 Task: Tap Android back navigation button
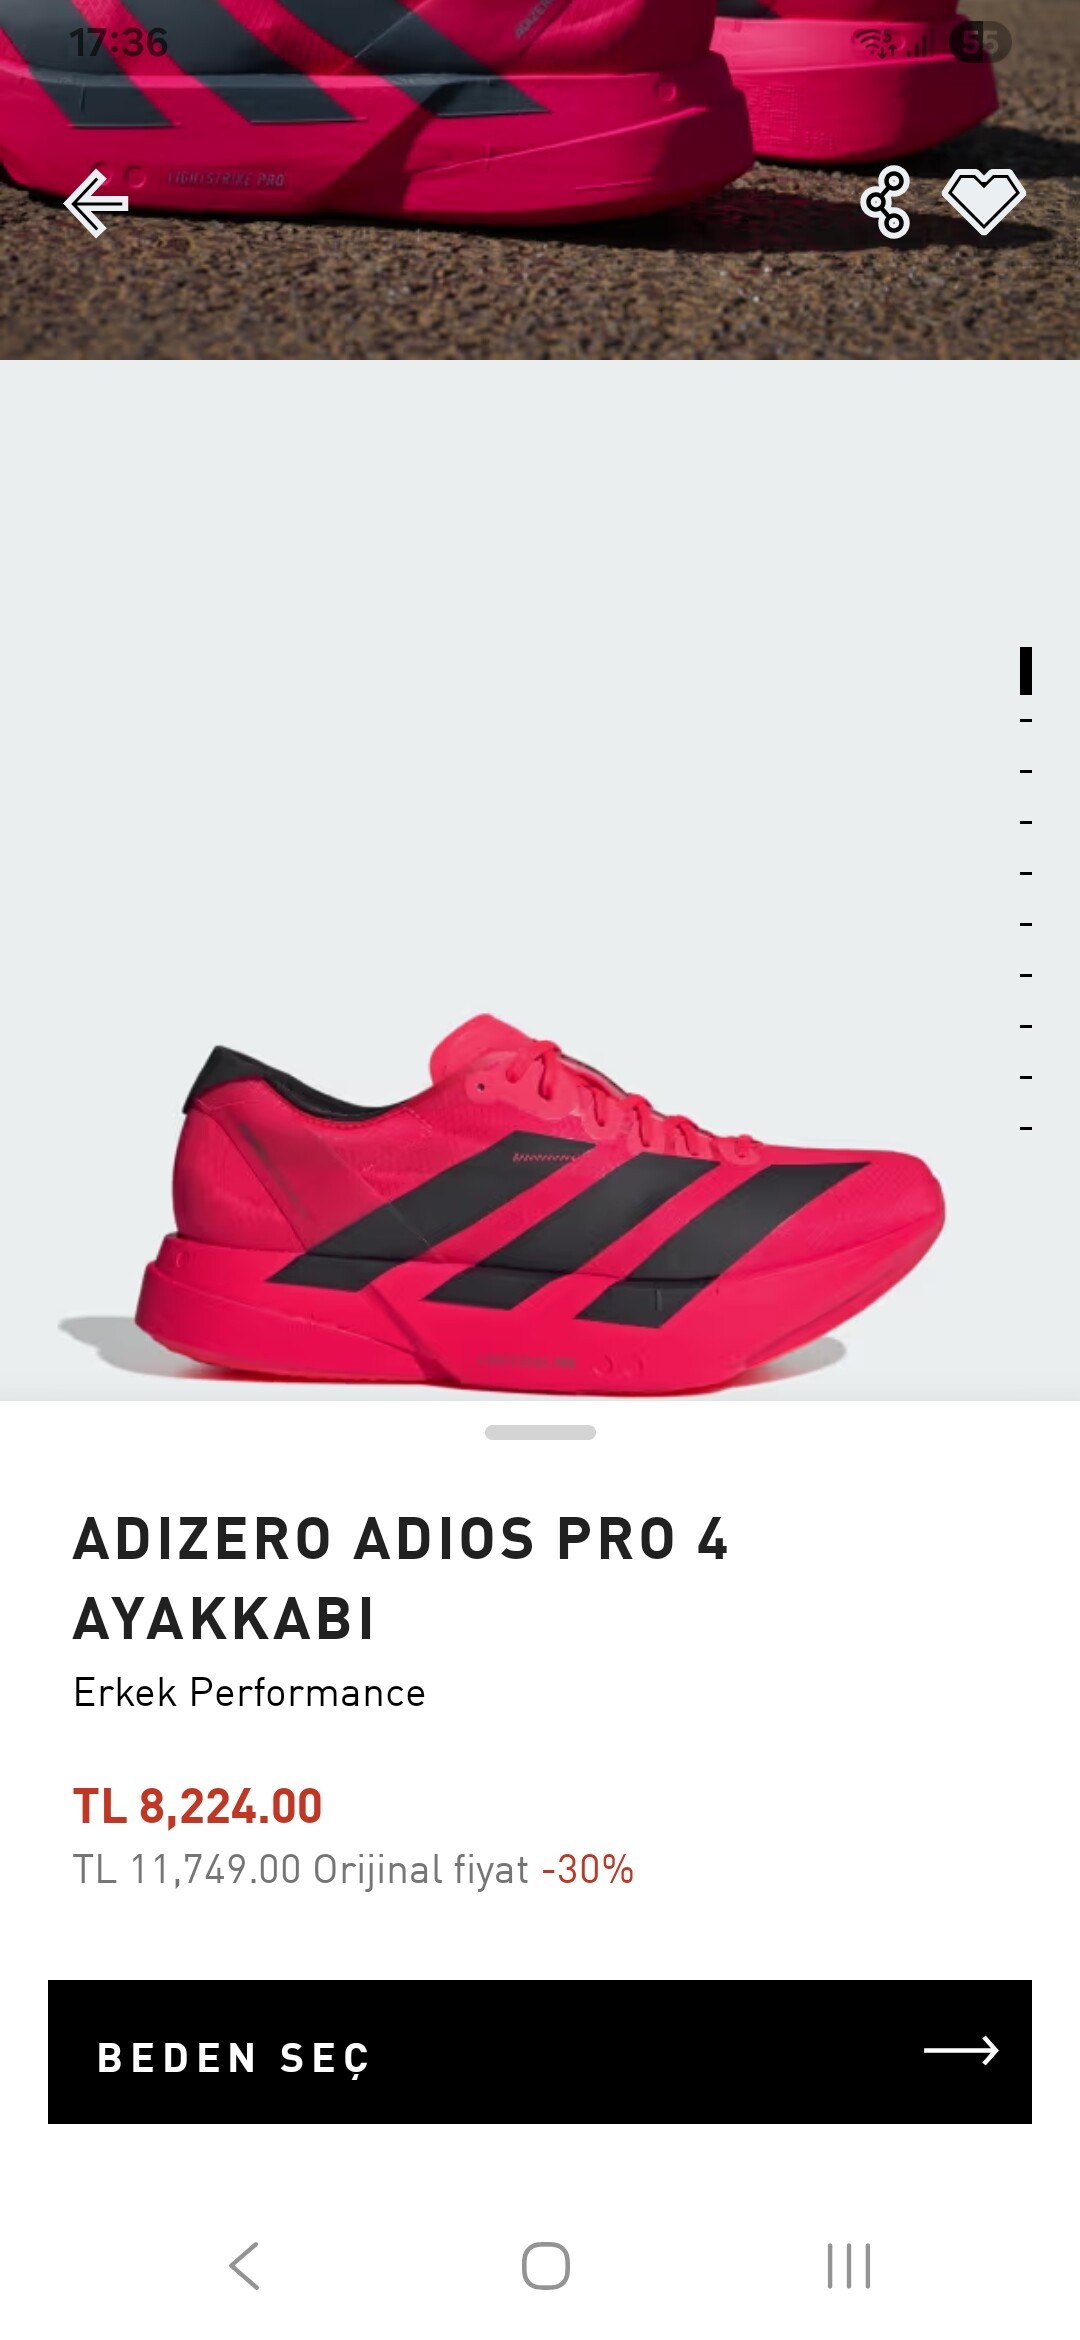point(245,2265)
